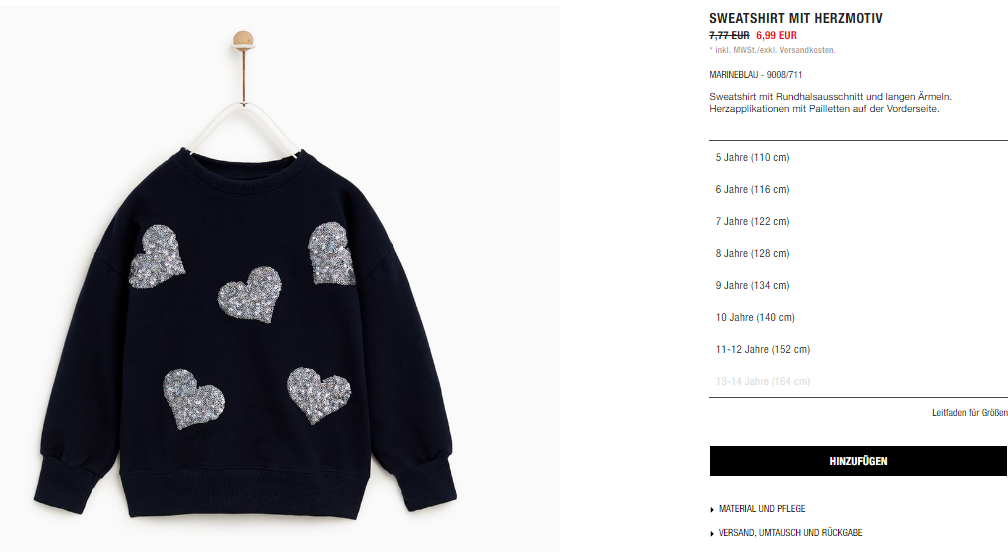Click the red 6,99 EUR sale price
This screenshot has height=552, width=1008.
pos(776,36)
